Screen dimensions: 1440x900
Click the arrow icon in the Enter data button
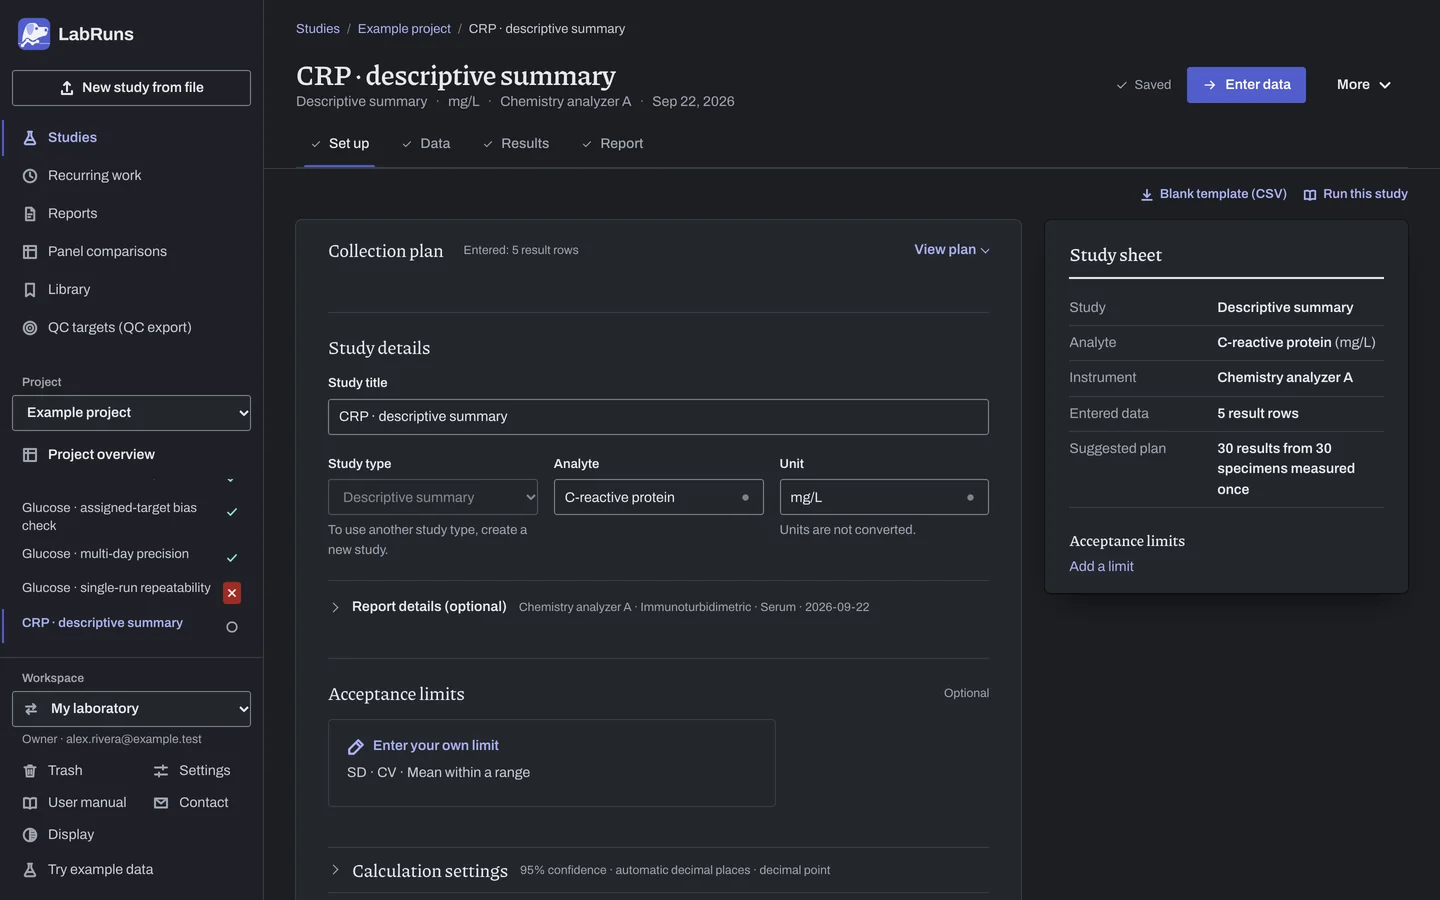click(1210, 85)
